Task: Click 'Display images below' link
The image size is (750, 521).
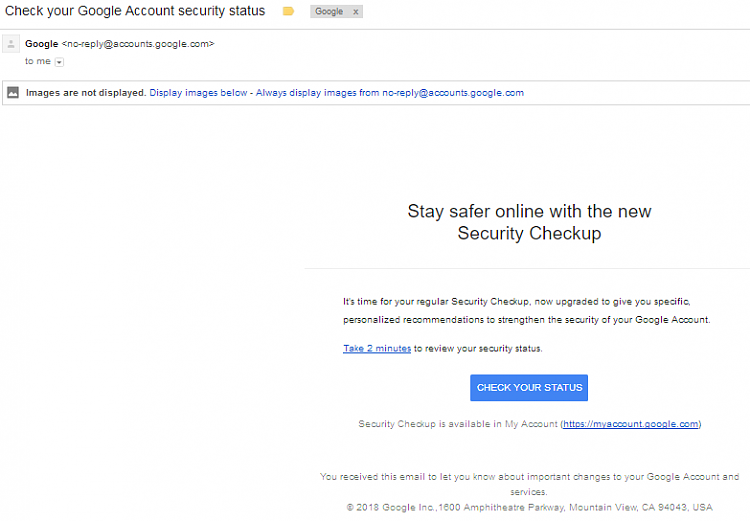Action: 198,93
